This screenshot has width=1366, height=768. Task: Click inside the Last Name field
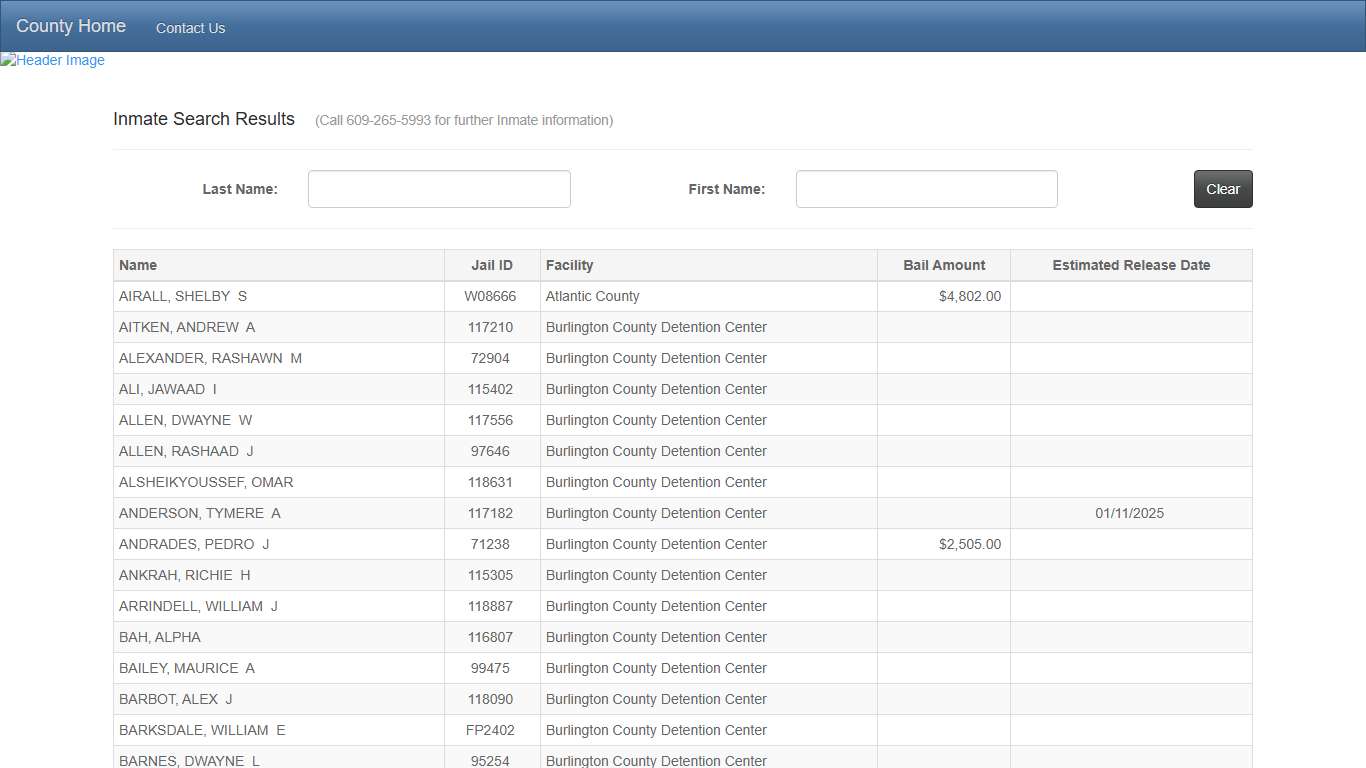point(438,189)
